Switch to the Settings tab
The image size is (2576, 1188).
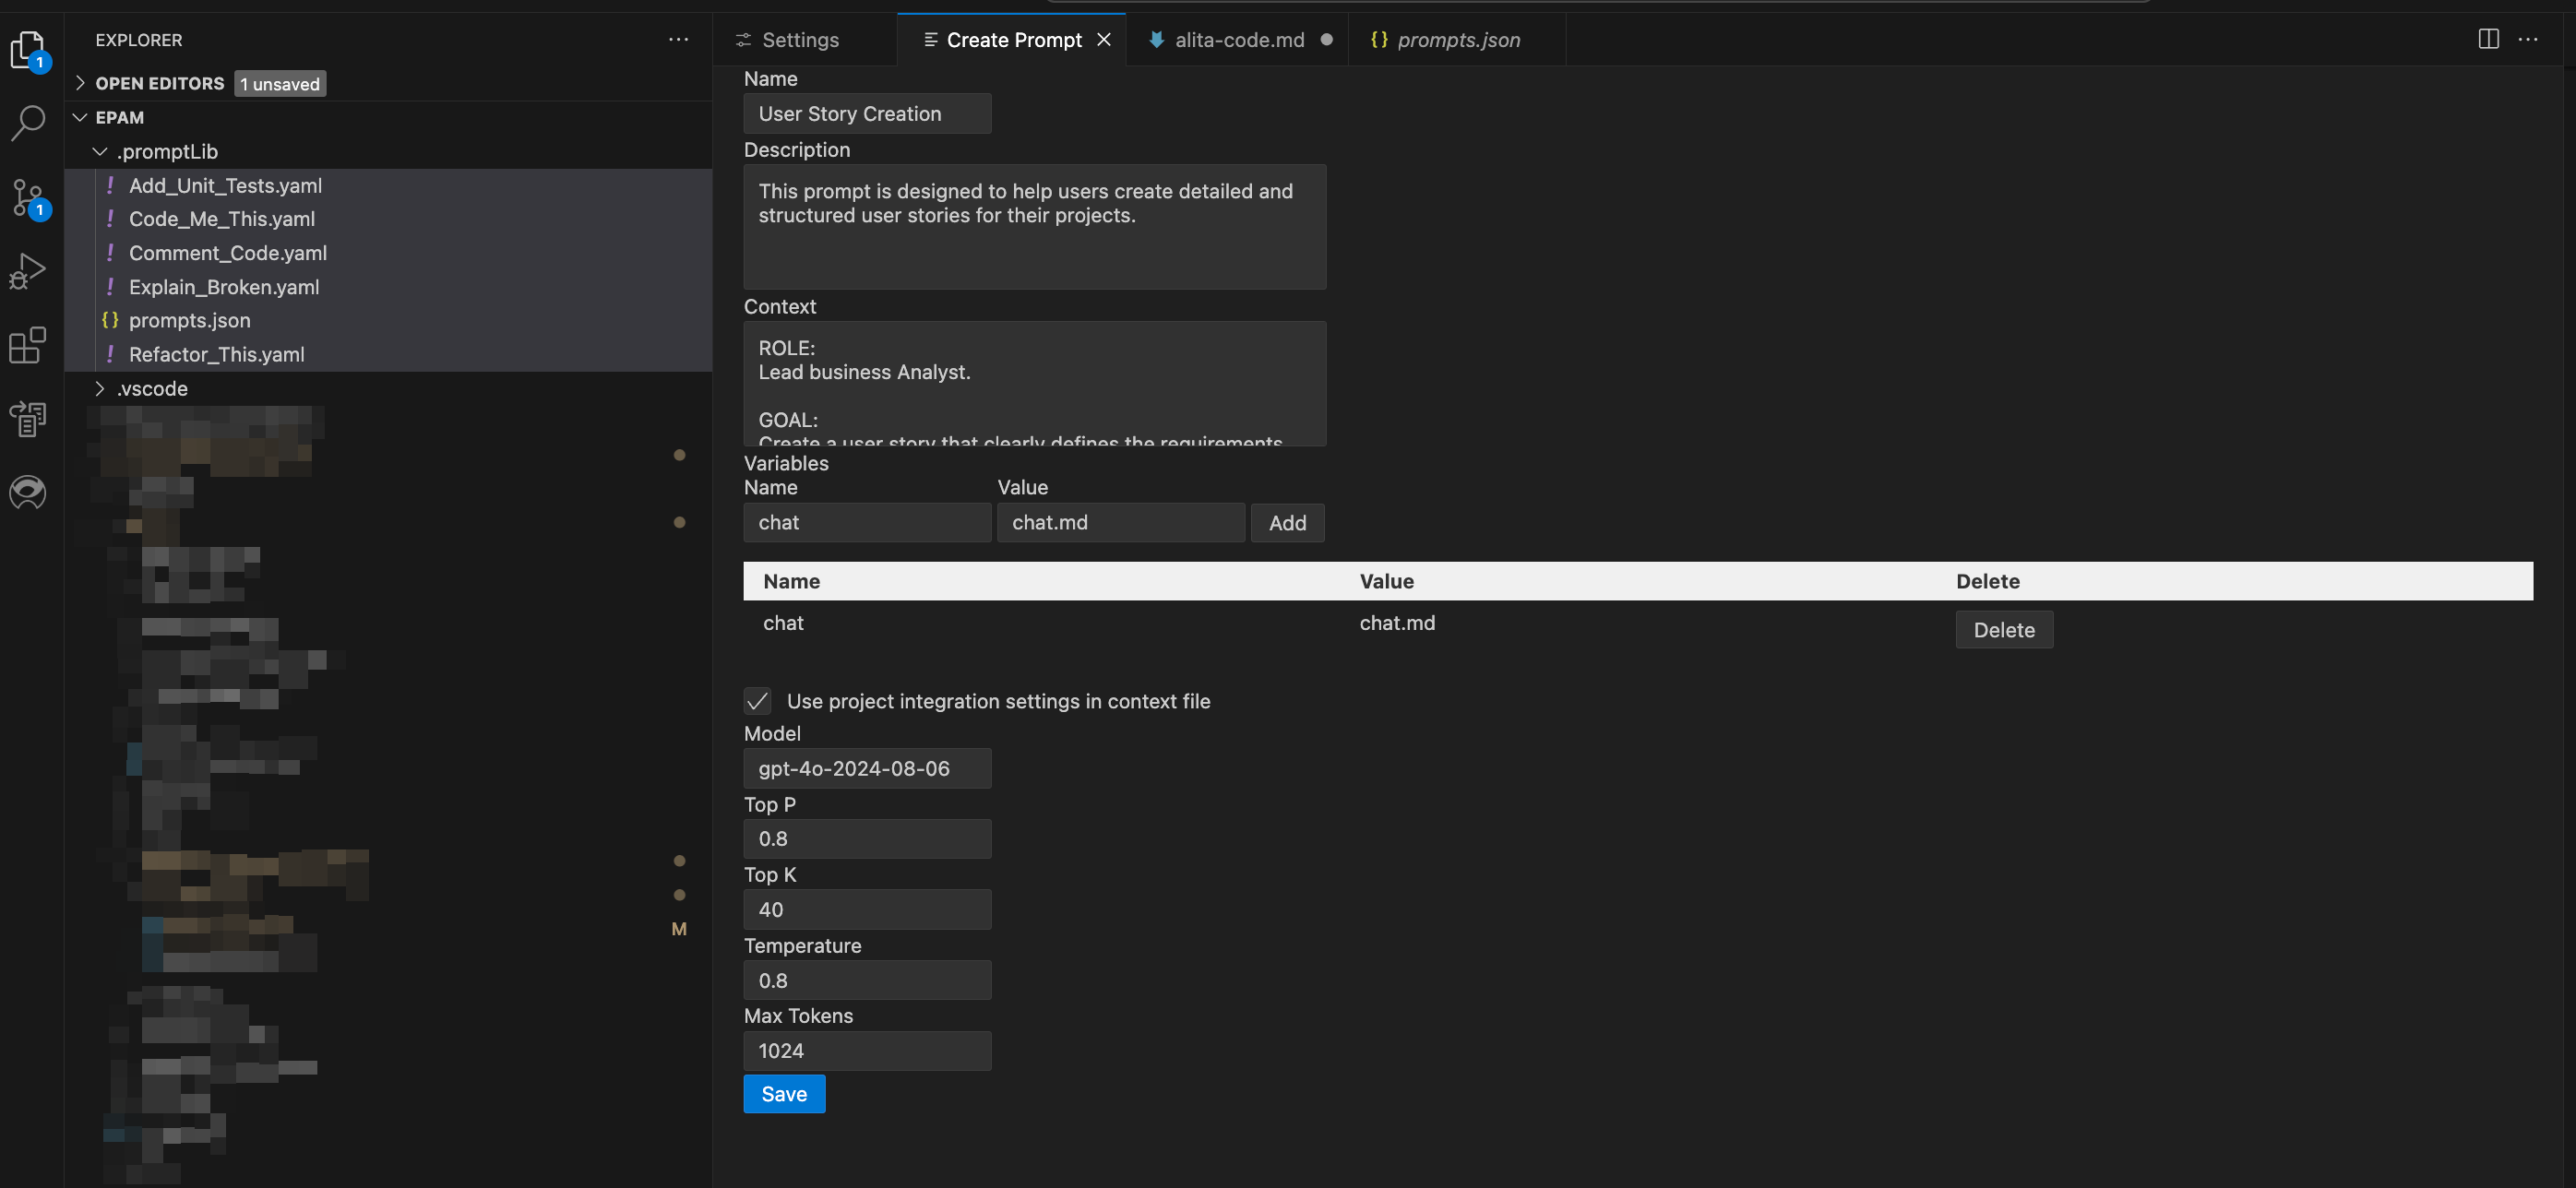click(x=800, y=40)
